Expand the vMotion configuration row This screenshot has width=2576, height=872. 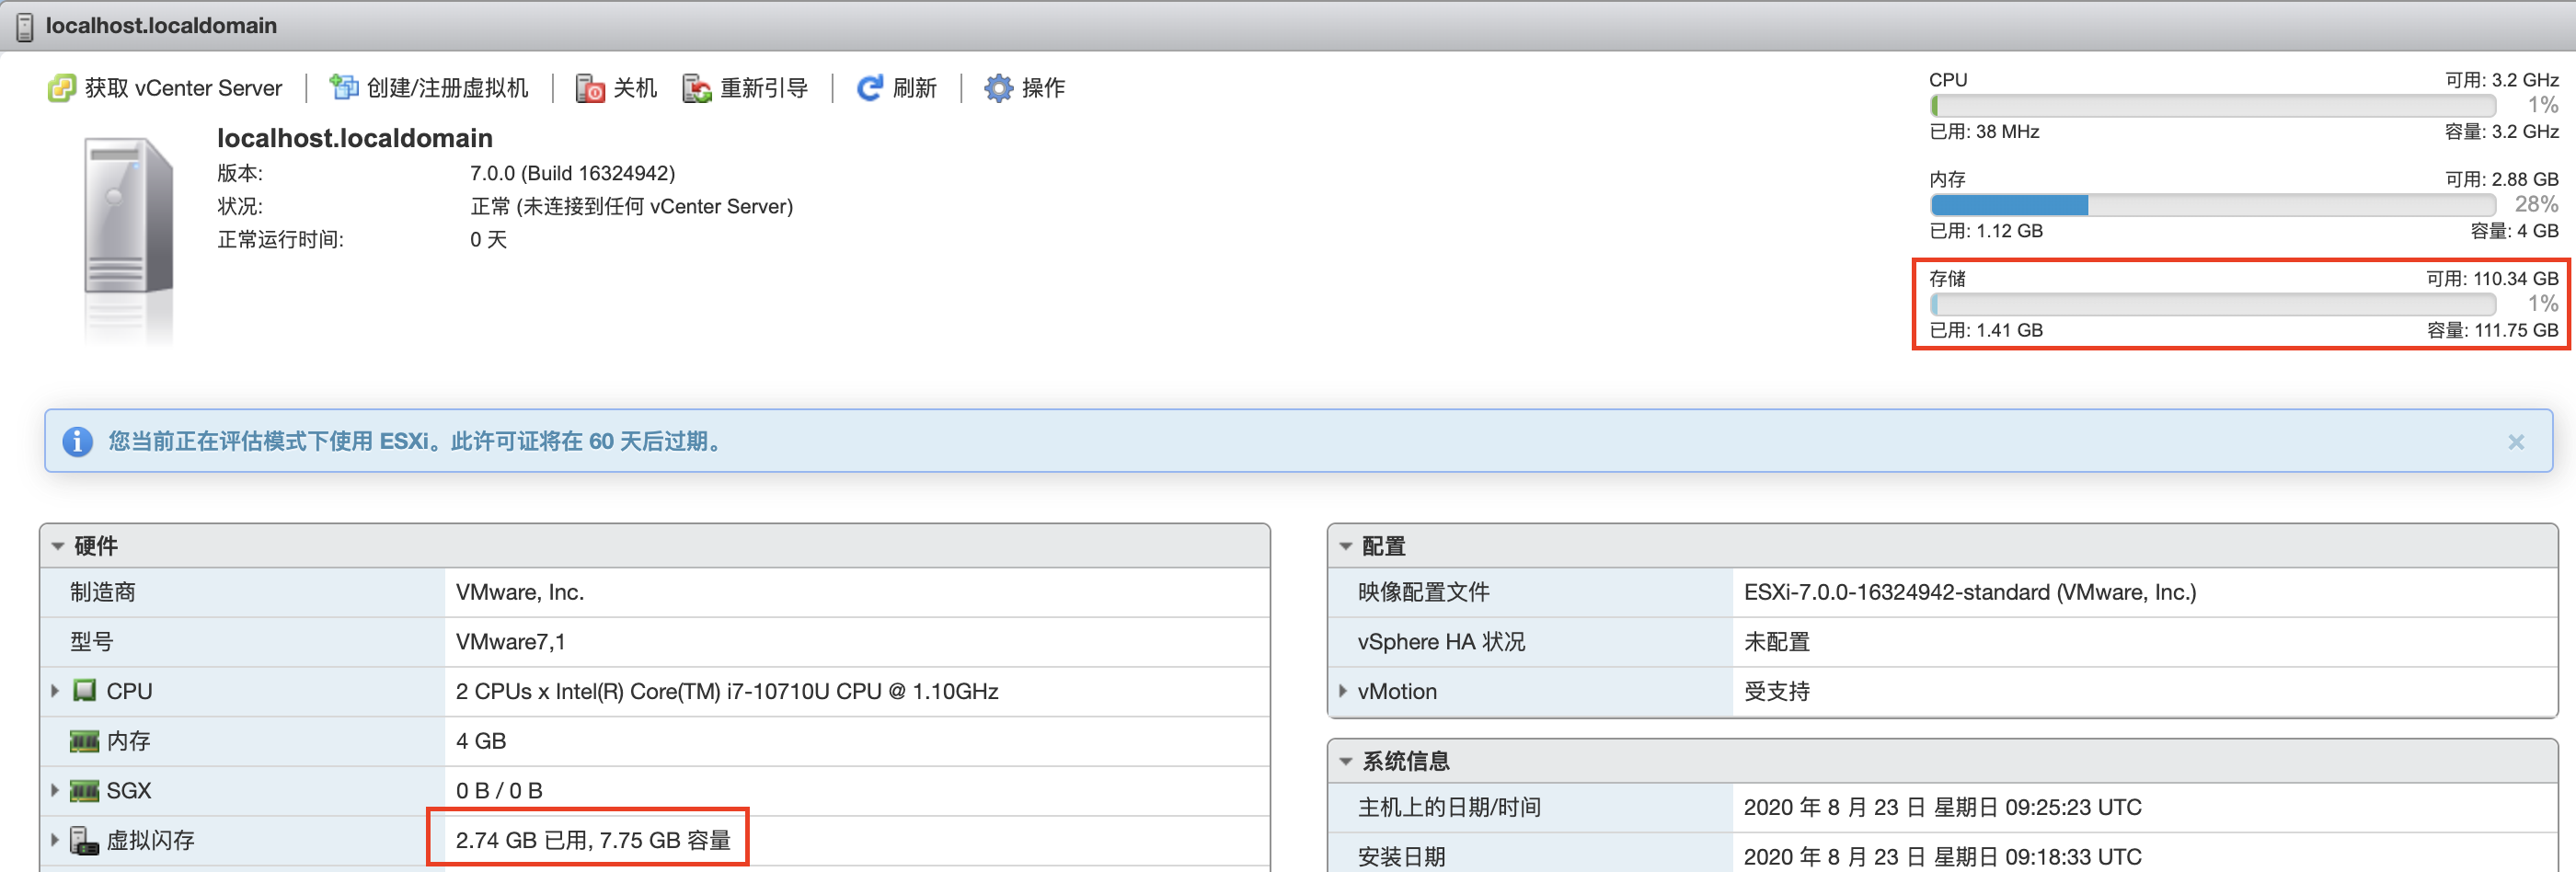(1343, 691)
